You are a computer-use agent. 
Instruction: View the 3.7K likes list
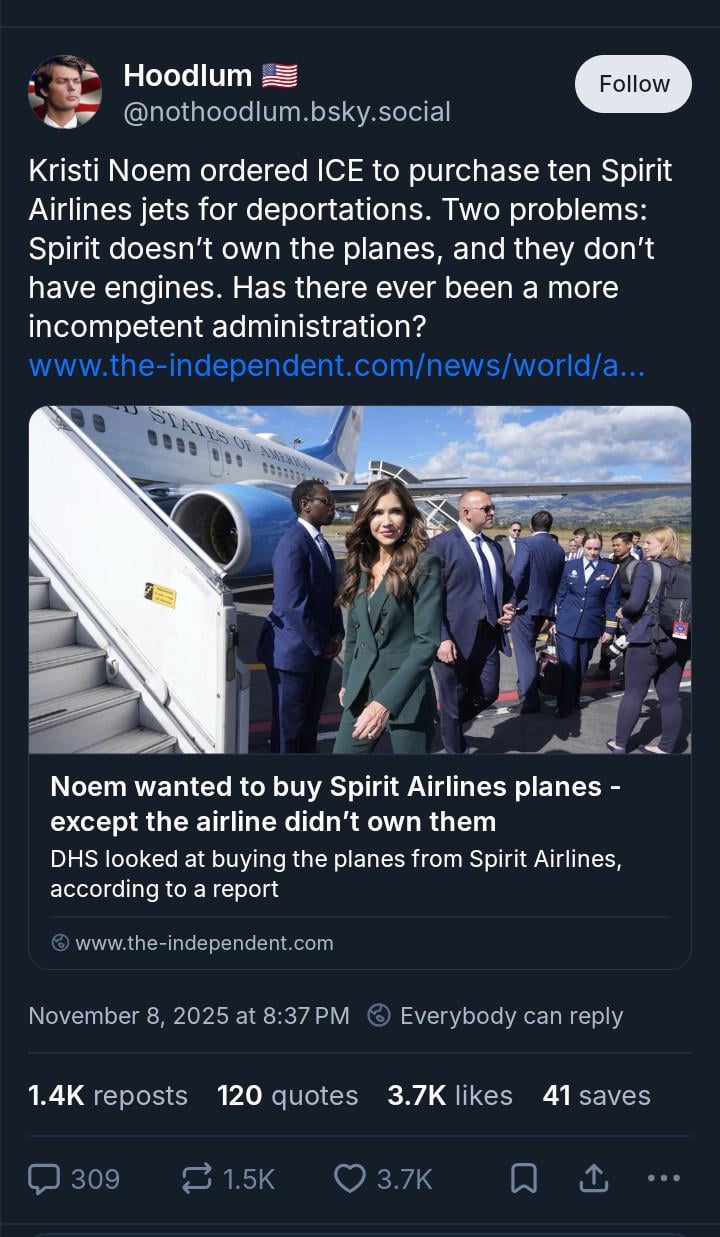click(x=450, y=1095)
